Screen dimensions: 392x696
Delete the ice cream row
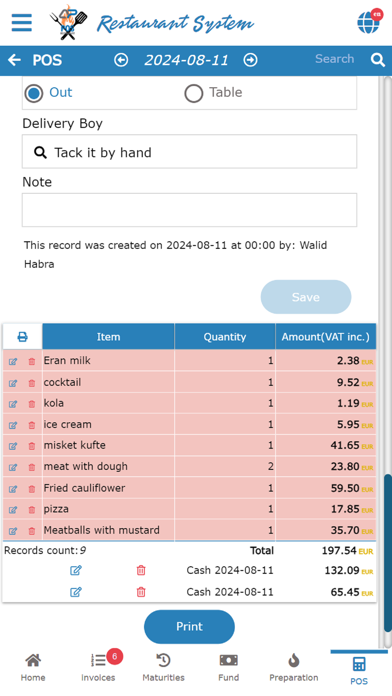(32, 425)
